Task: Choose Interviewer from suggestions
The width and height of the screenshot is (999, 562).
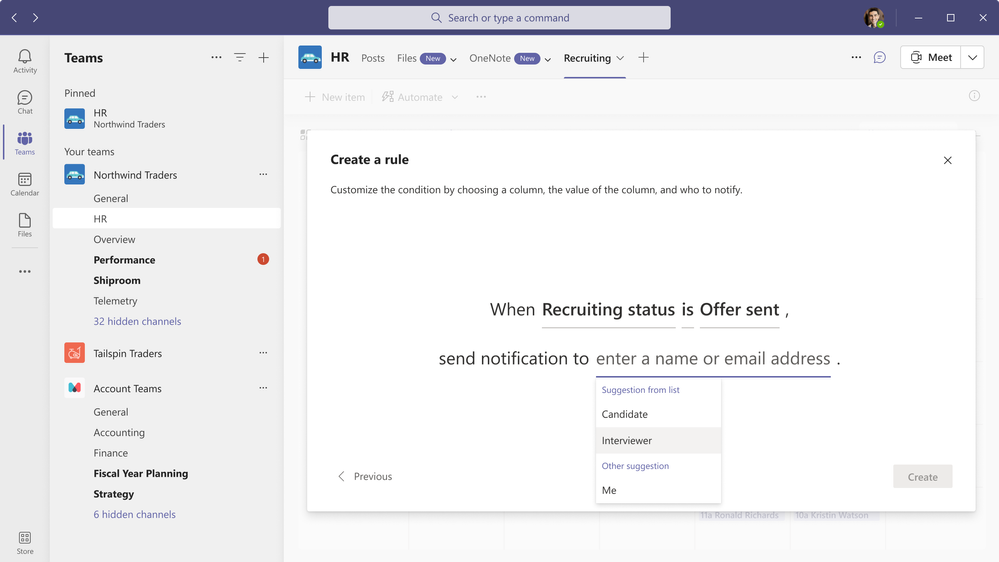Action: pyautogui.click(x=658, y=440)
